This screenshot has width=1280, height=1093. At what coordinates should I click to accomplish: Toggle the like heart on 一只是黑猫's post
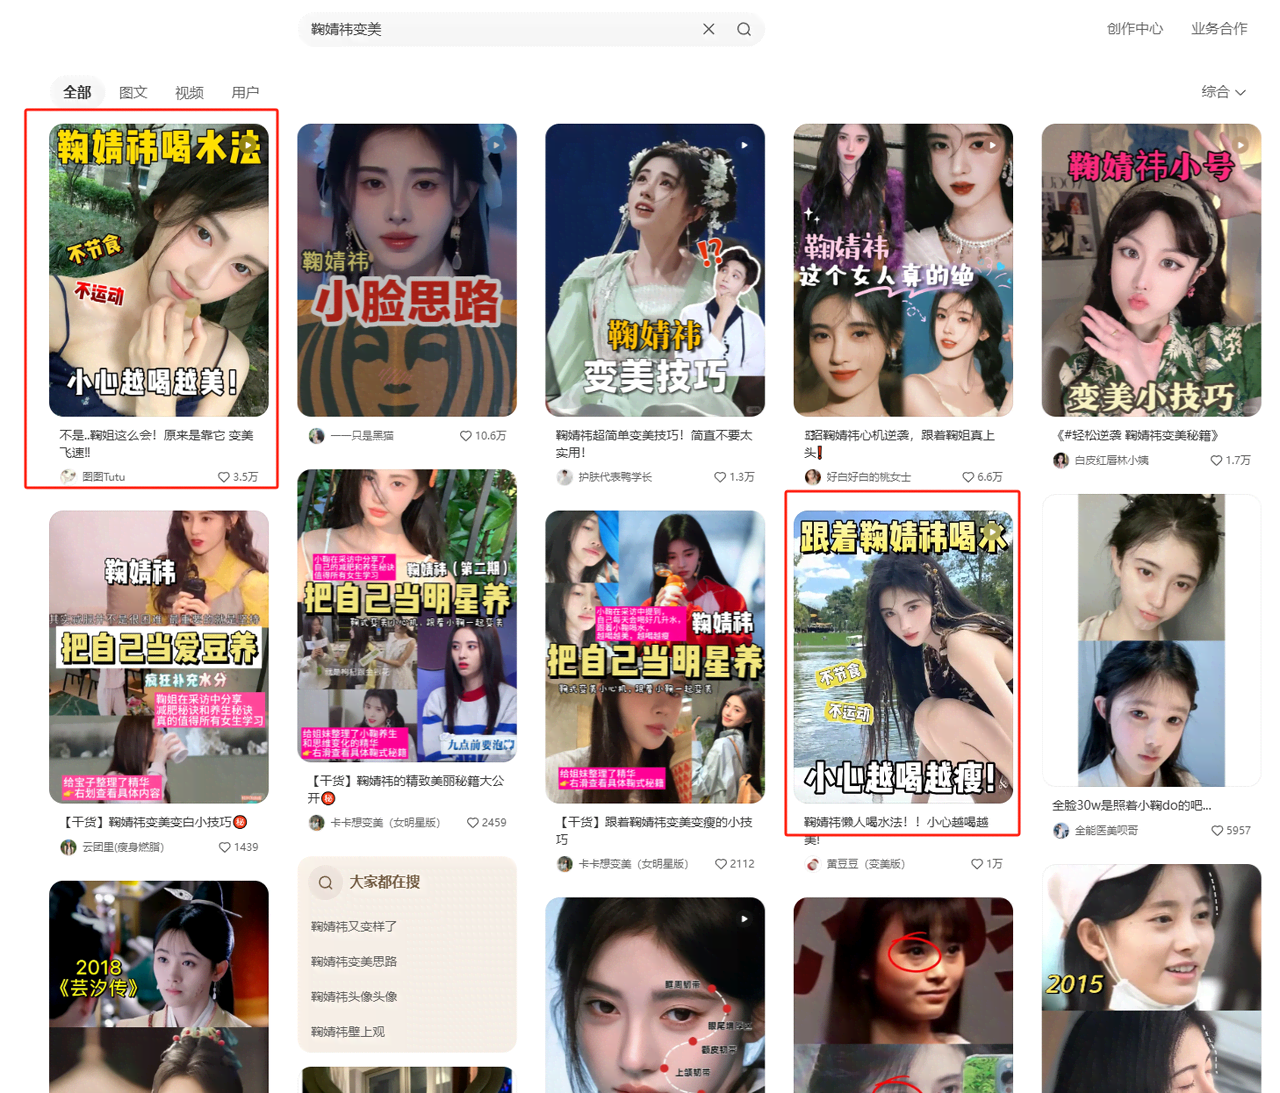466,435
